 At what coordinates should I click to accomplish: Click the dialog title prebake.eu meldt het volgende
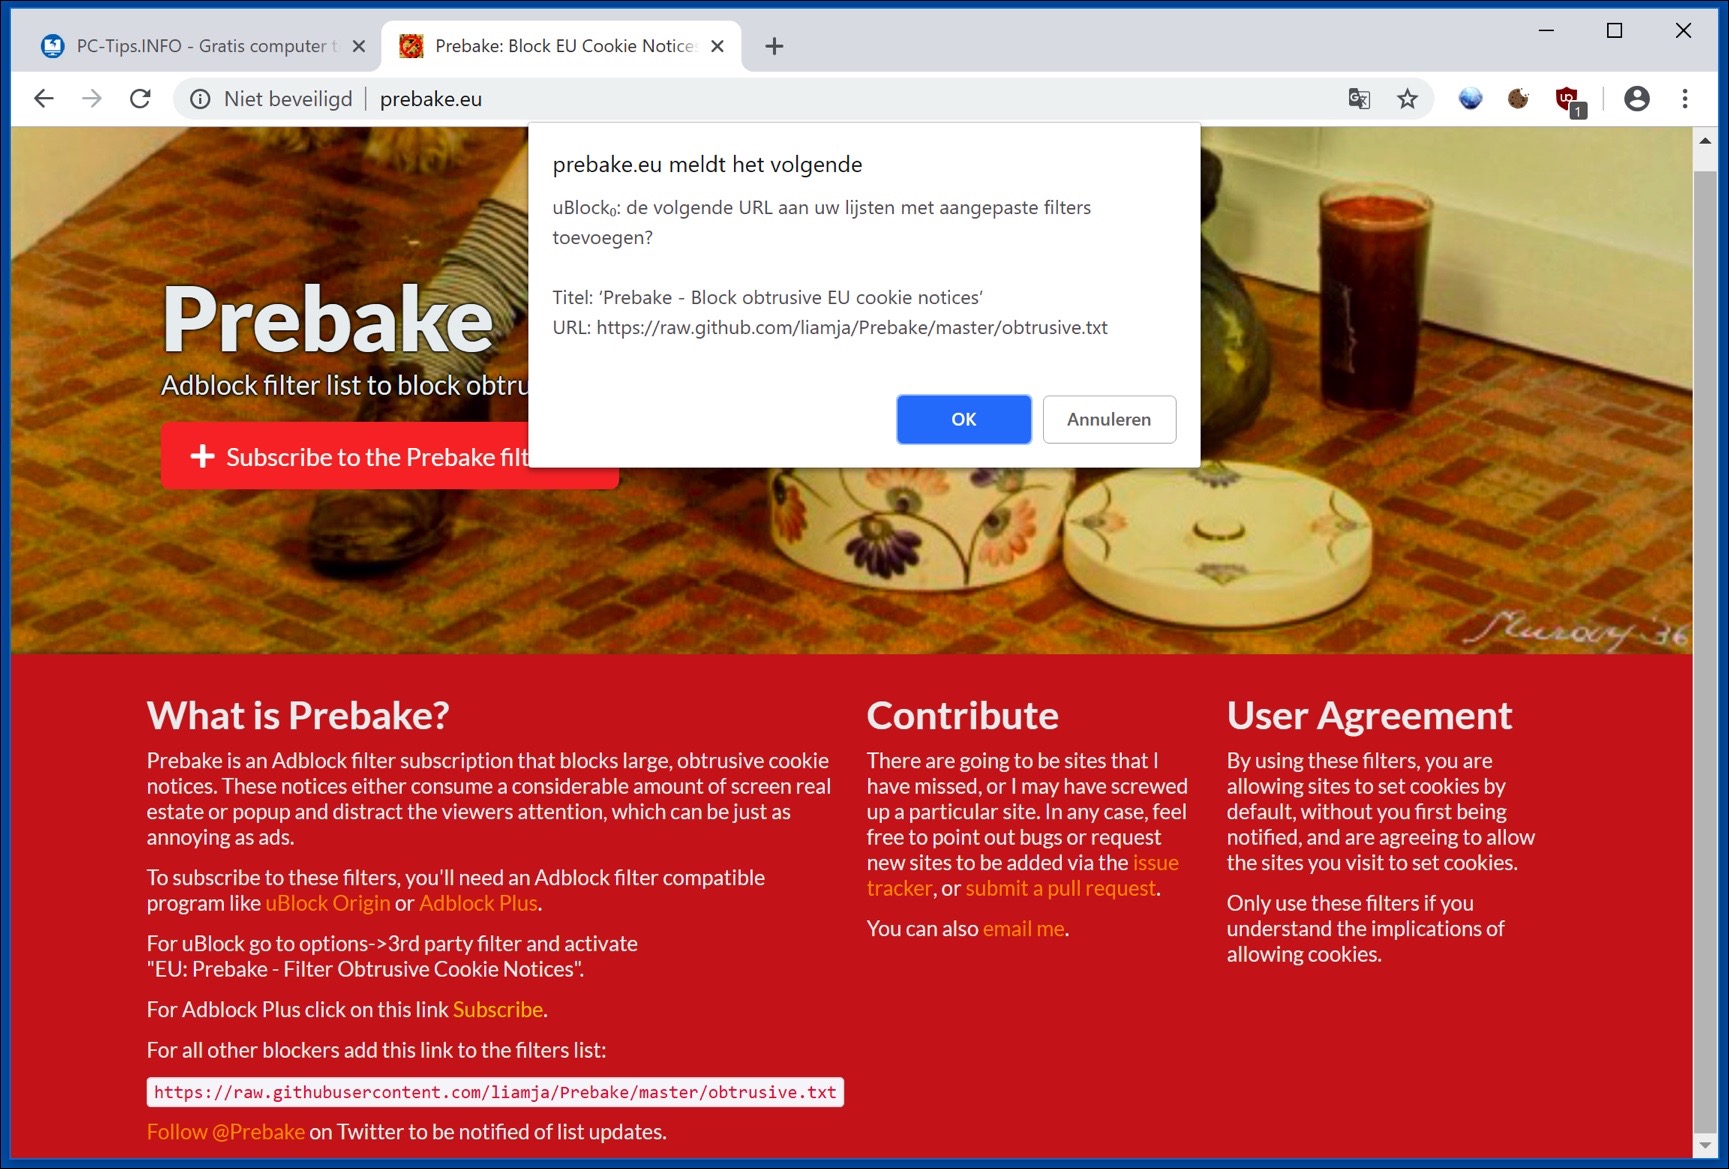click(x=707, y=164)
